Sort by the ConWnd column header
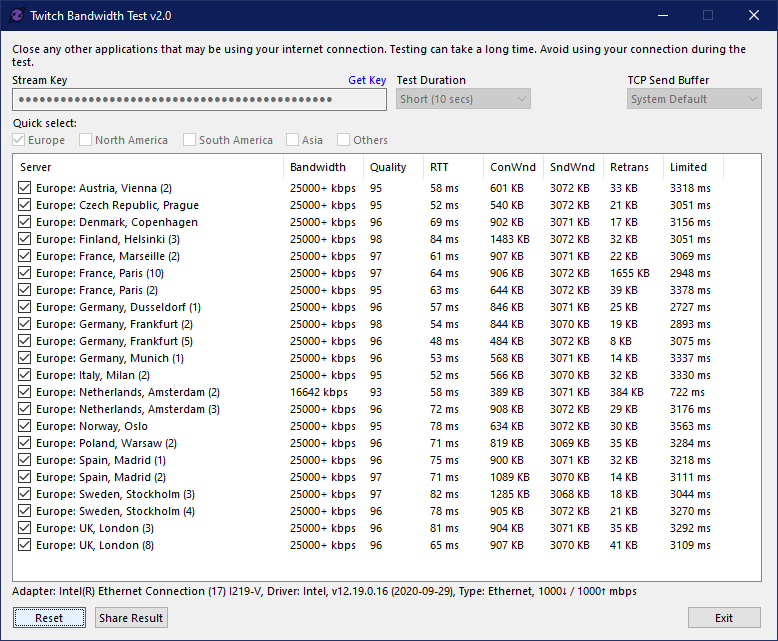The image size is (778, 641). [514, 167]
